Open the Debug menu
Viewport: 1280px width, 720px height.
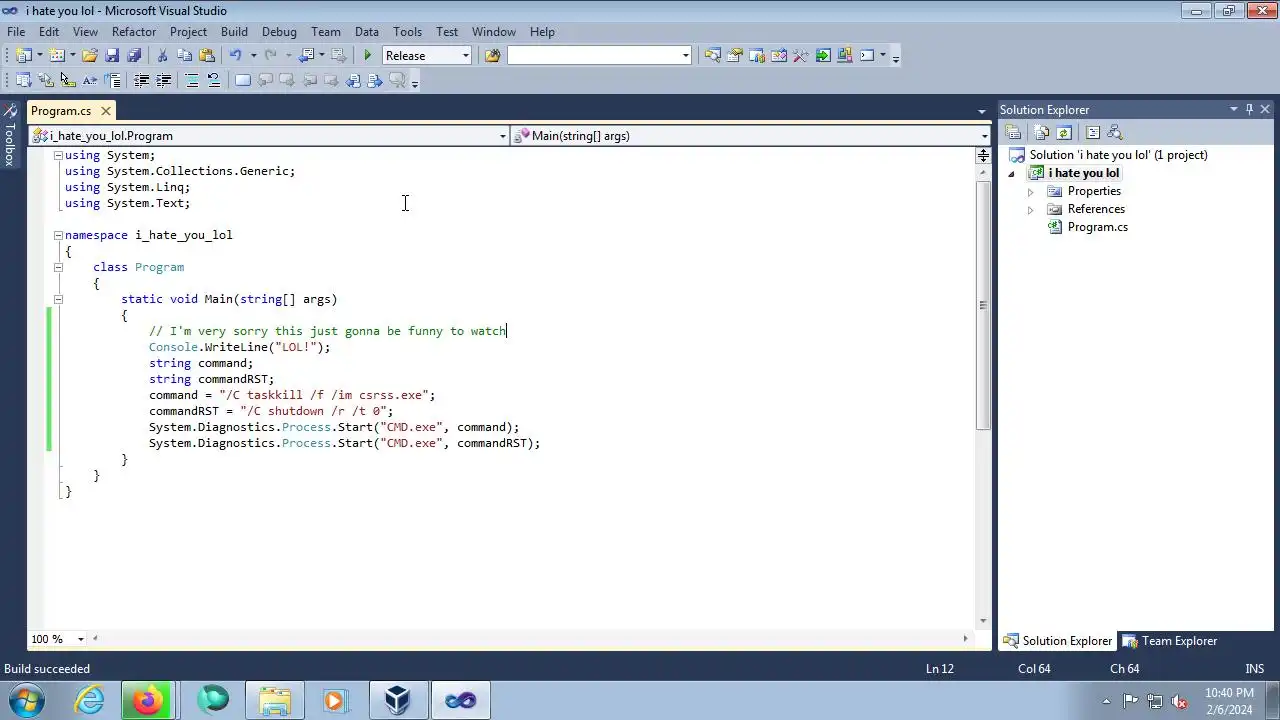[x=279, y=32]
